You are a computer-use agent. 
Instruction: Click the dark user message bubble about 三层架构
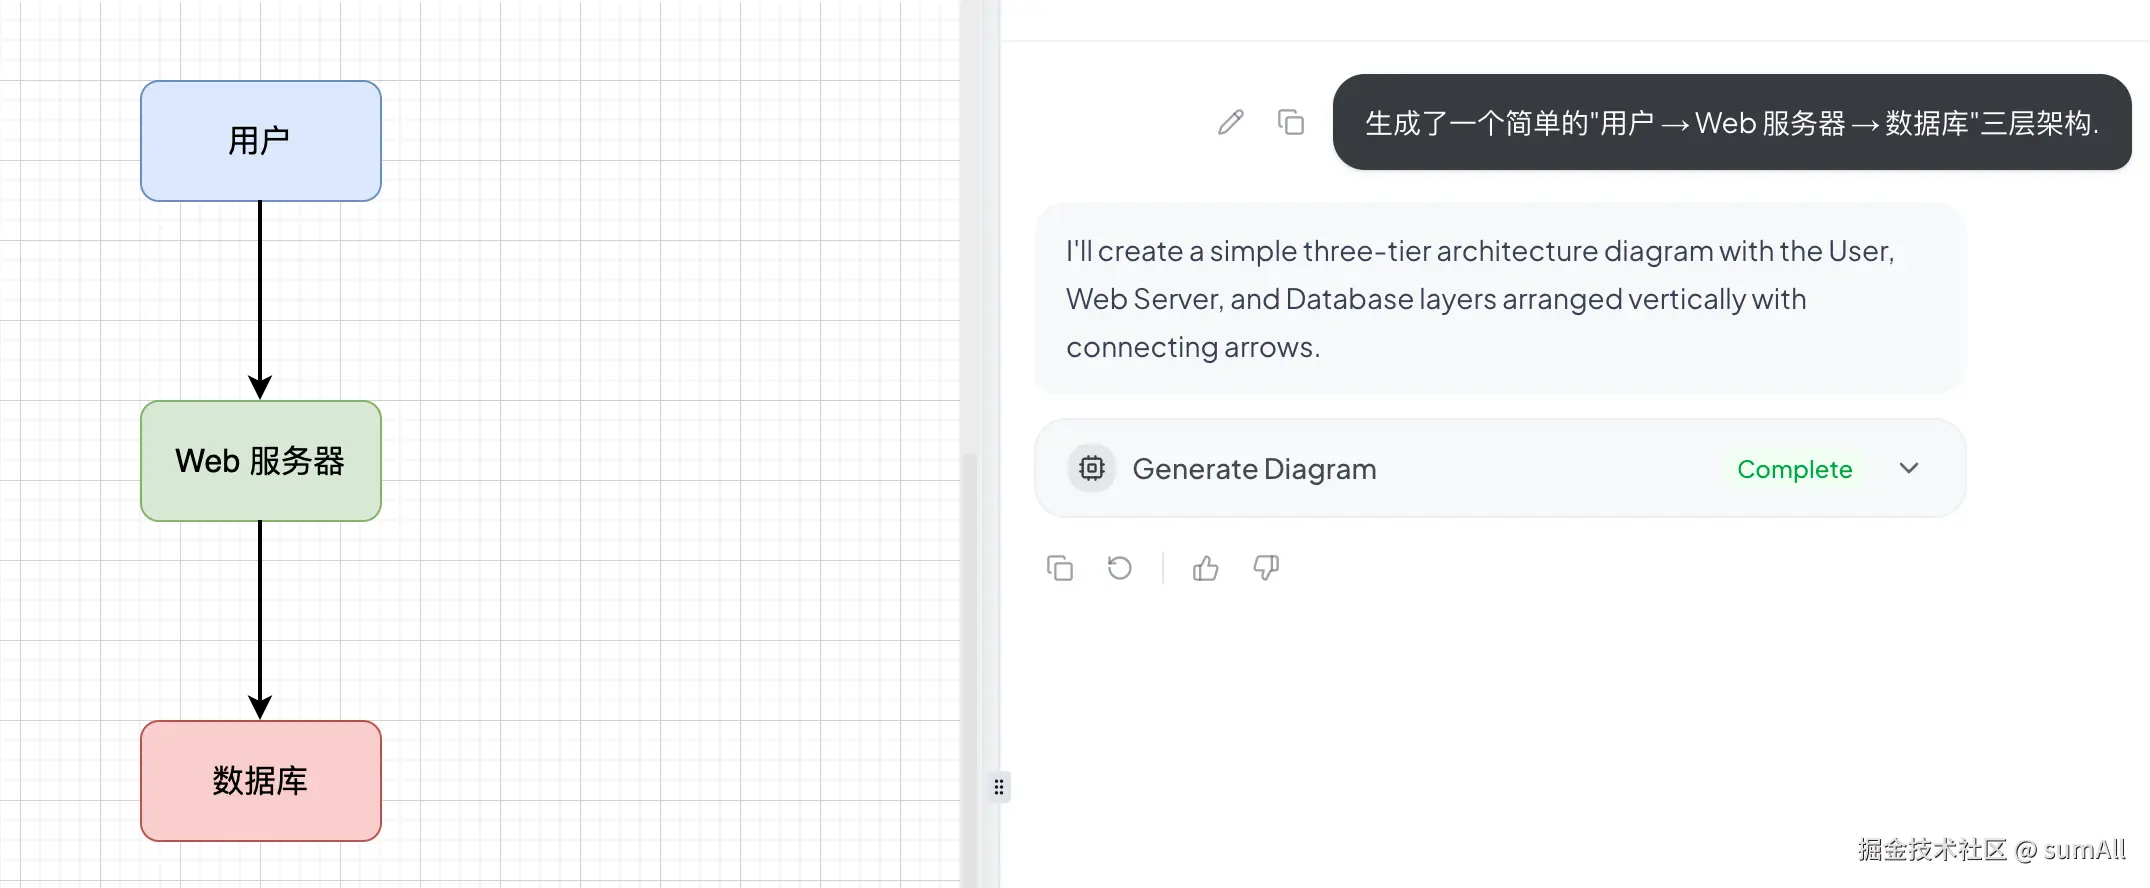click(1732, 122)
